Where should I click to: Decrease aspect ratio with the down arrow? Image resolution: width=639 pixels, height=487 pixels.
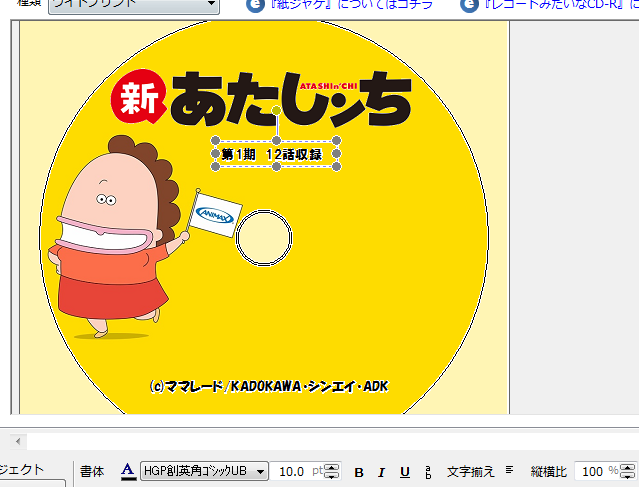pos(627,476)
